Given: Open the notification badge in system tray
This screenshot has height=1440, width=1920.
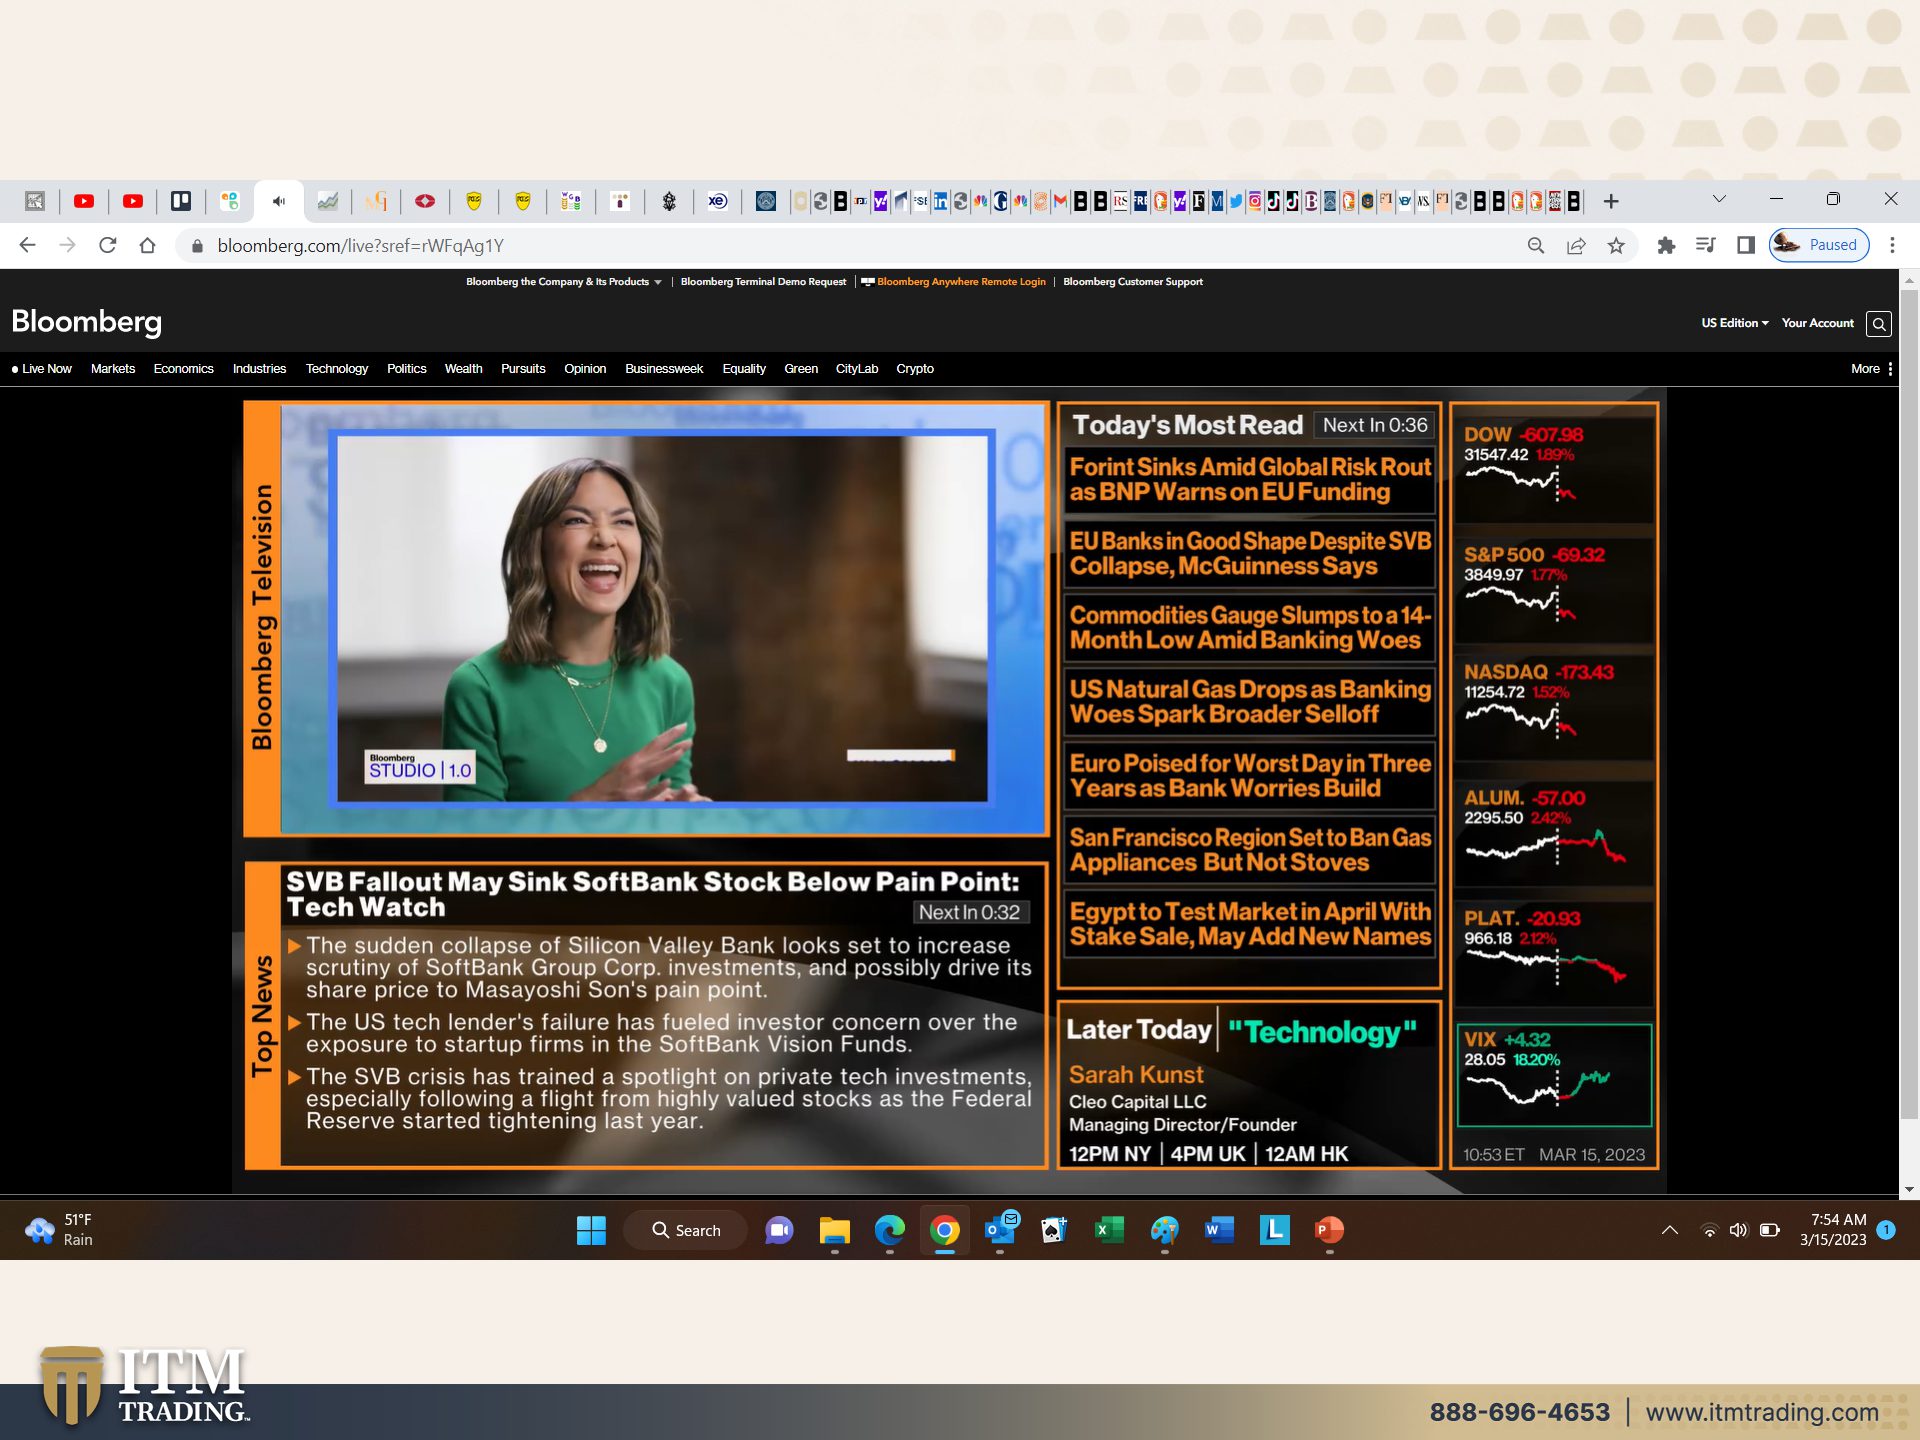Looking at the screenshot, I should (x=1886, y=1230).
